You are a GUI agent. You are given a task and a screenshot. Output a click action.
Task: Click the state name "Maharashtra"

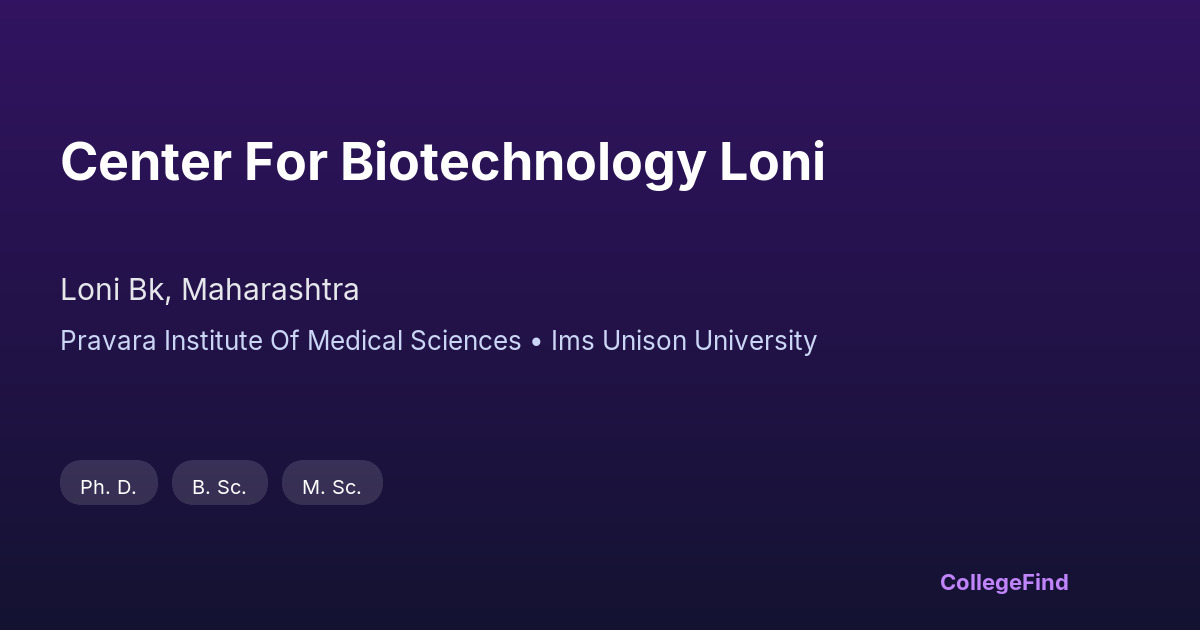[x=270, y=290]
